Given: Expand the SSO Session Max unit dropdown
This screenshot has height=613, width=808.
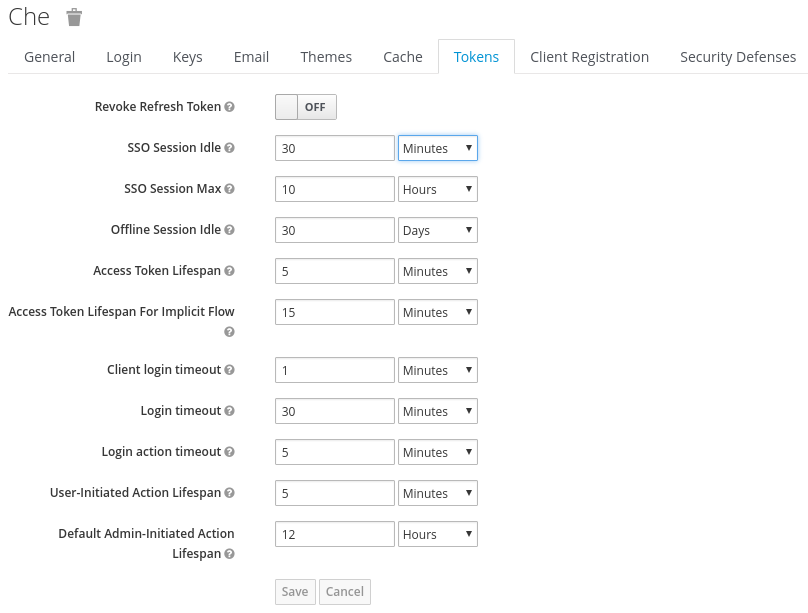Looking at the screenshot, I should pyautogui.click(x=437, y=189).
